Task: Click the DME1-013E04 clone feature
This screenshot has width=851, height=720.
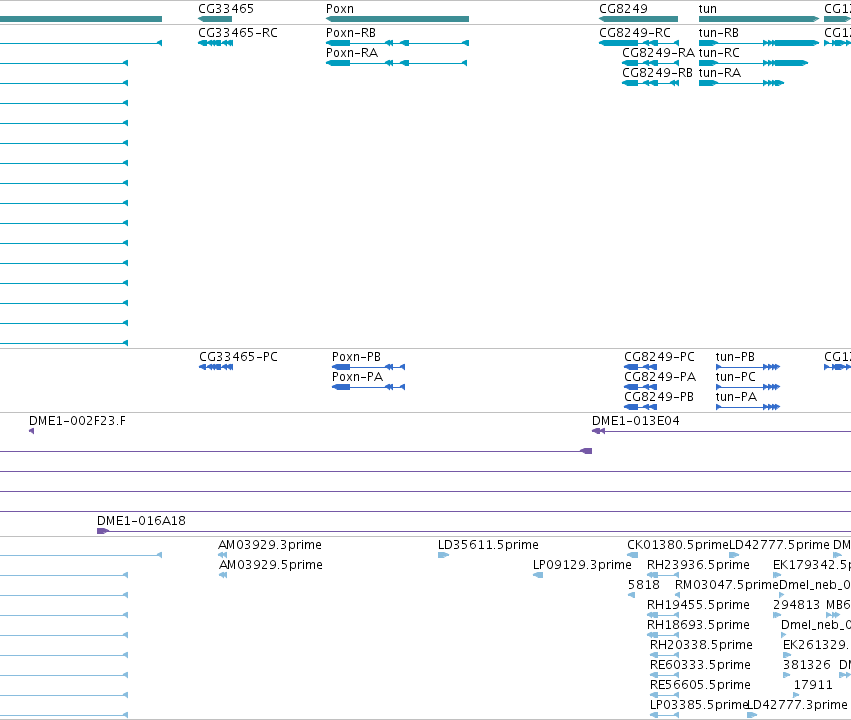Action: pos(721,431)
